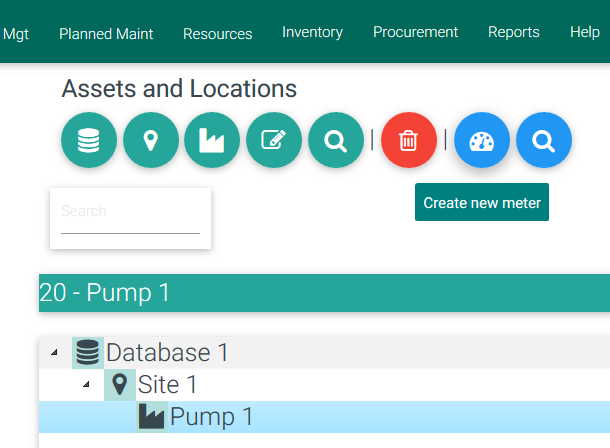Open the Procurement menu
610x448 pixels.
(415, 32)
